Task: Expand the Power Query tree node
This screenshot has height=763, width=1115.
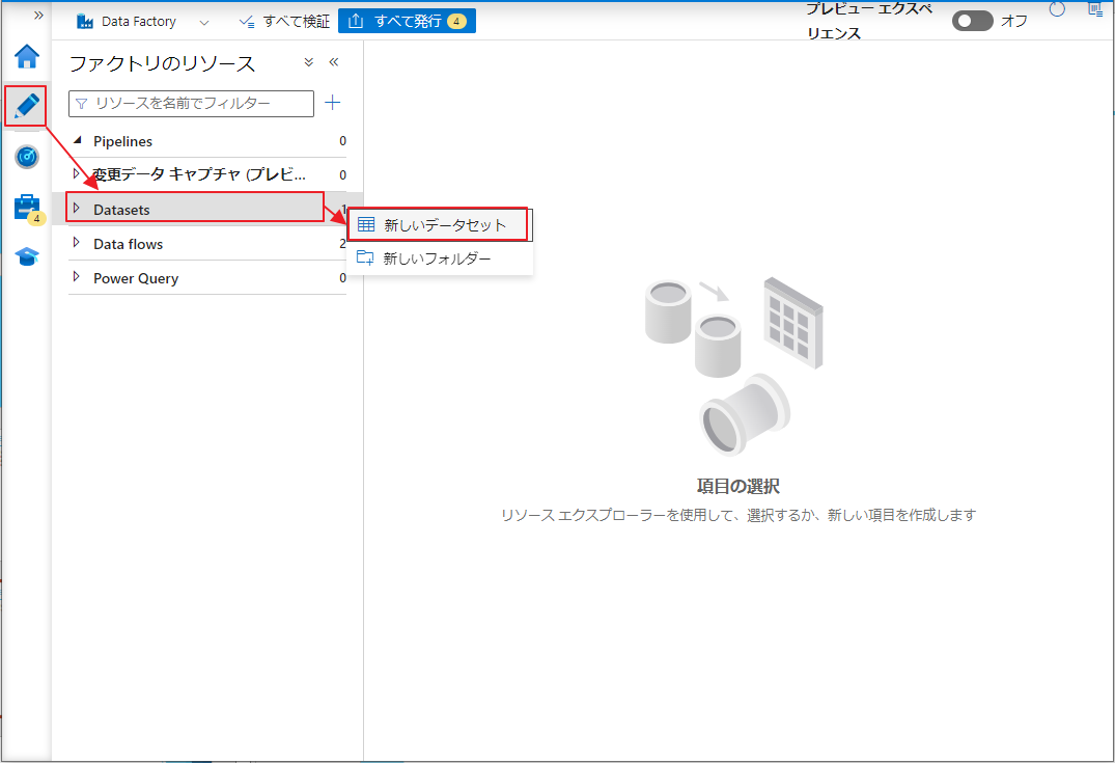Action: coord(77,277)
